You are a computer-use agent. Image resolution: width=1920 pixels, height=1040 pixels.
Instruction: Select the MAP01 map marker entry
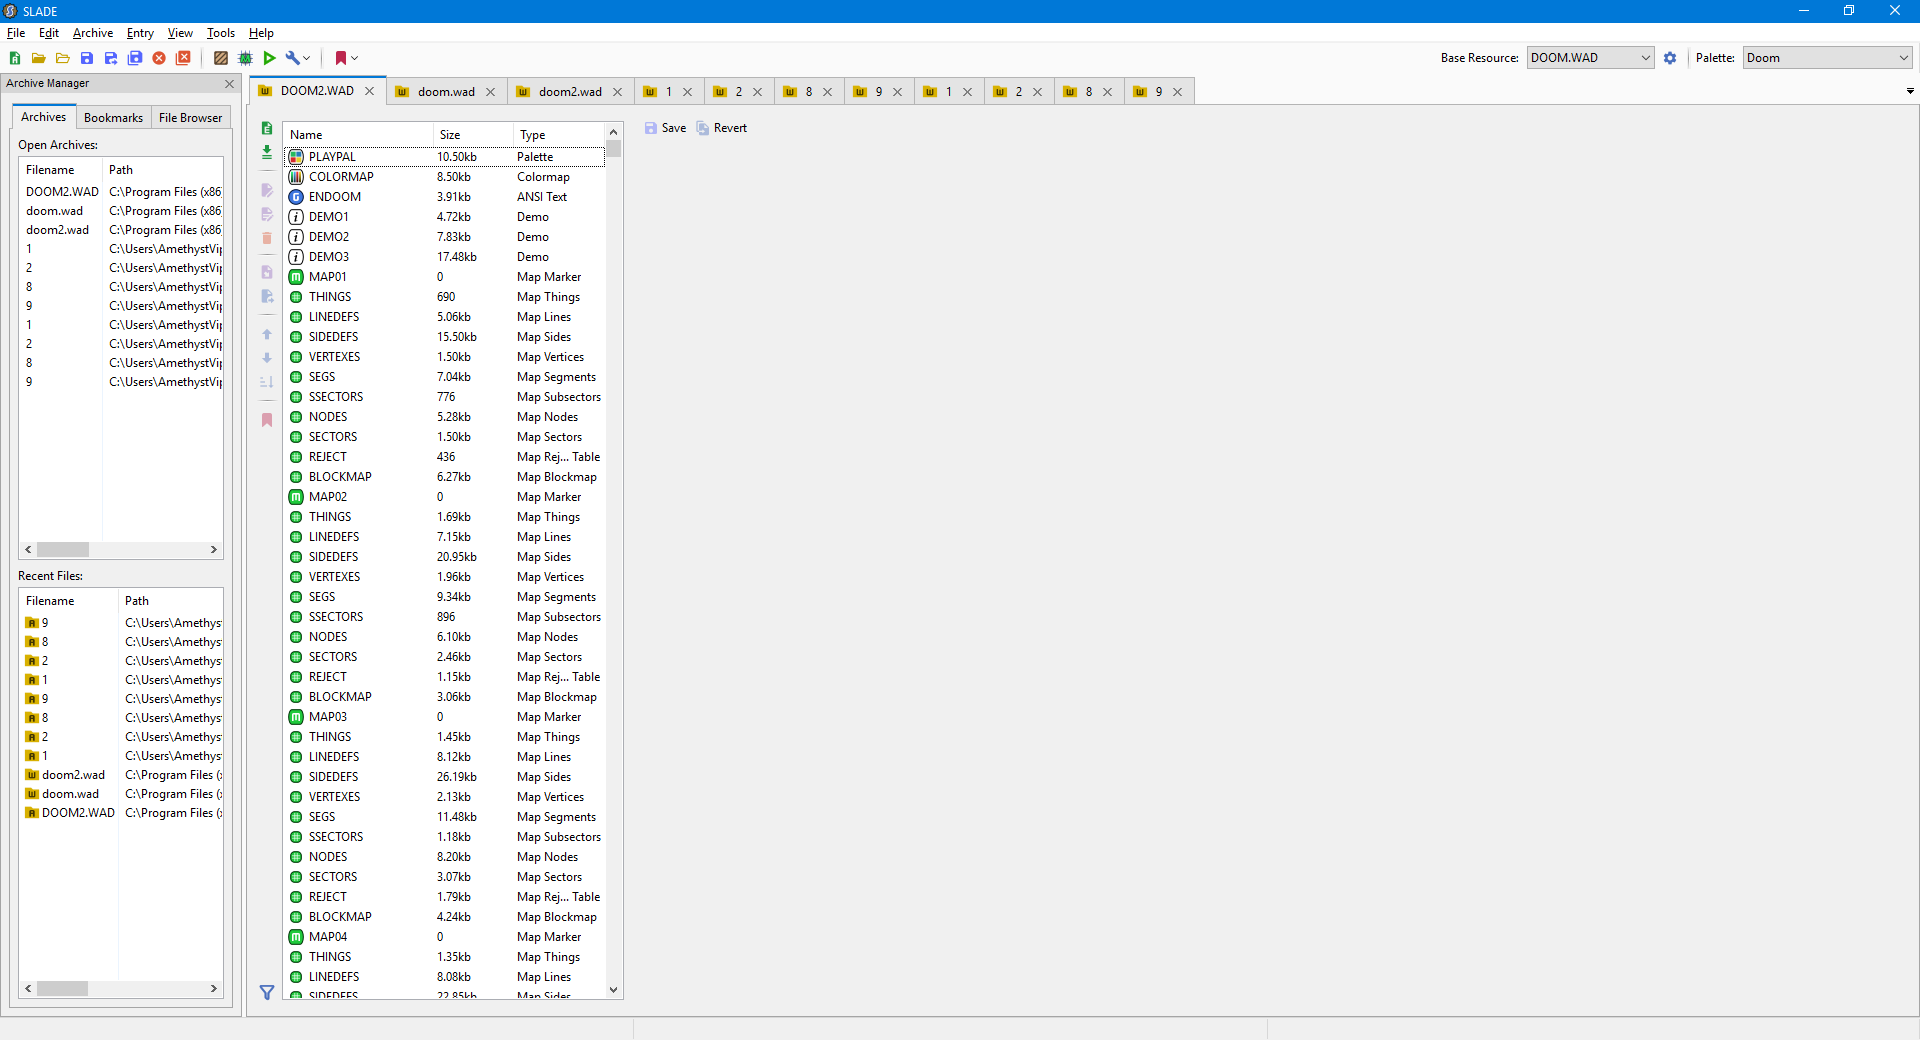445,277
